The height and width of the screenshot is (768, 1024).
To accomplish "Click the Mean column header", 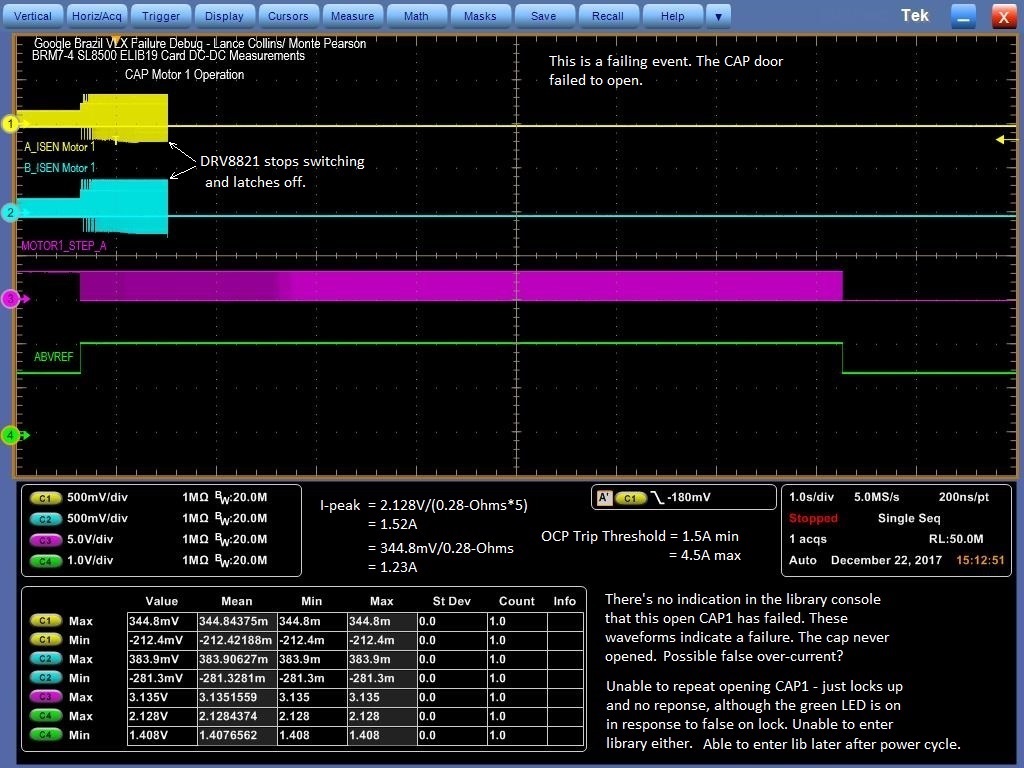I will click(x=236, y=601).
